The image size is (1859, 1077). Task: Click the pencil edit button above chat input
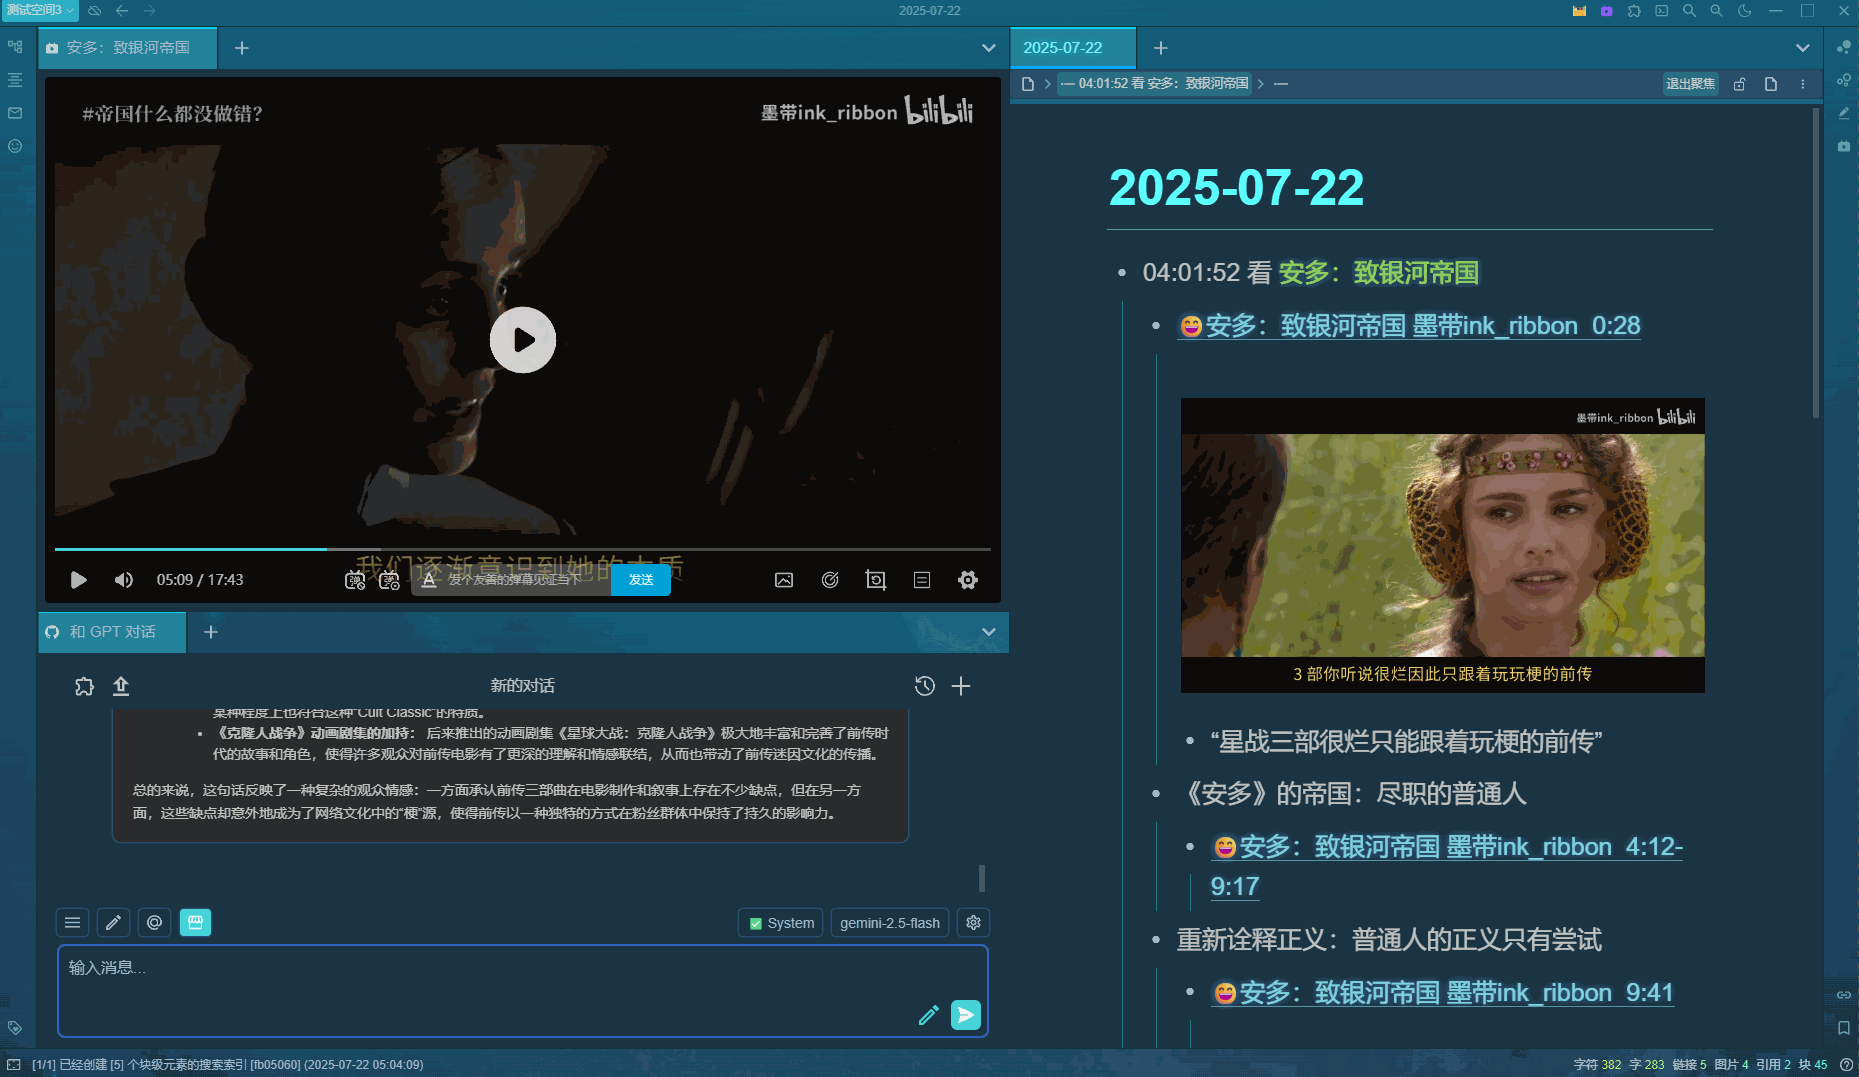click(x=113, y=922)
